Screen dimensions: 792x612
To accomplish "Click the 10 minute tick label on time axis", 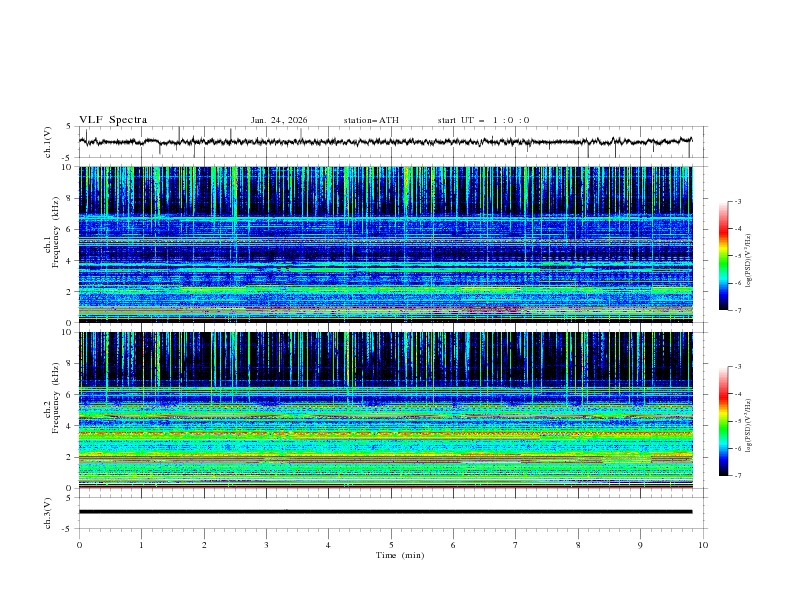I will pyautogui.click(x=703, y=545).
